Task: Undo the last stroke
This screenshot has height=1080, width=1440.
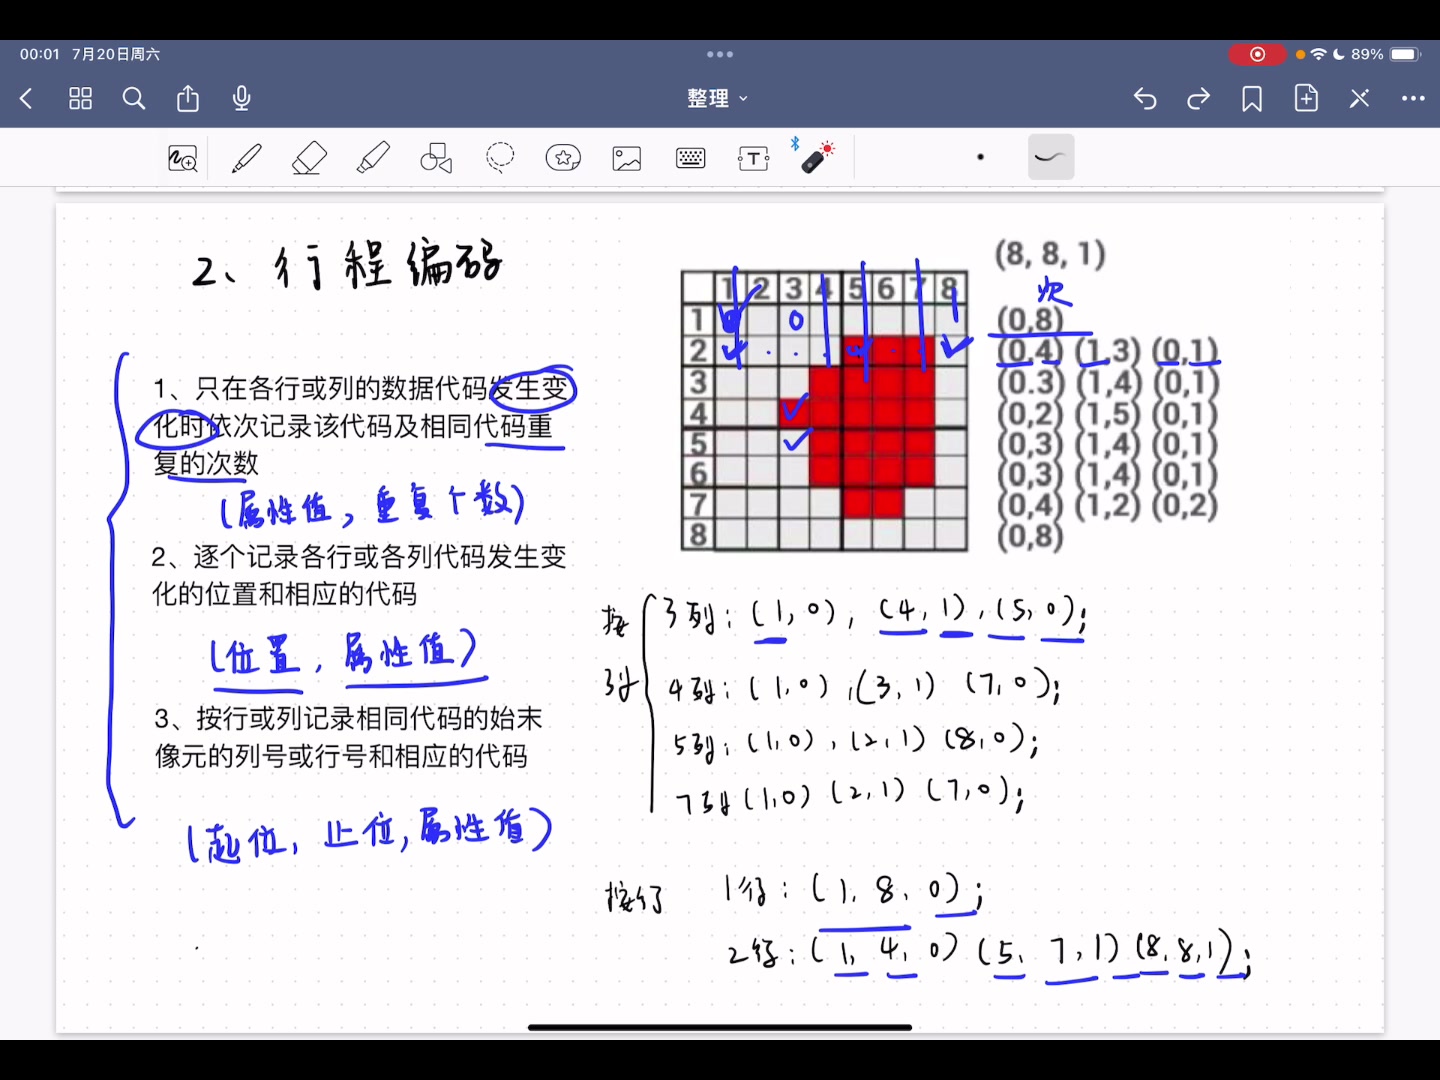Action: point(1144,98)
